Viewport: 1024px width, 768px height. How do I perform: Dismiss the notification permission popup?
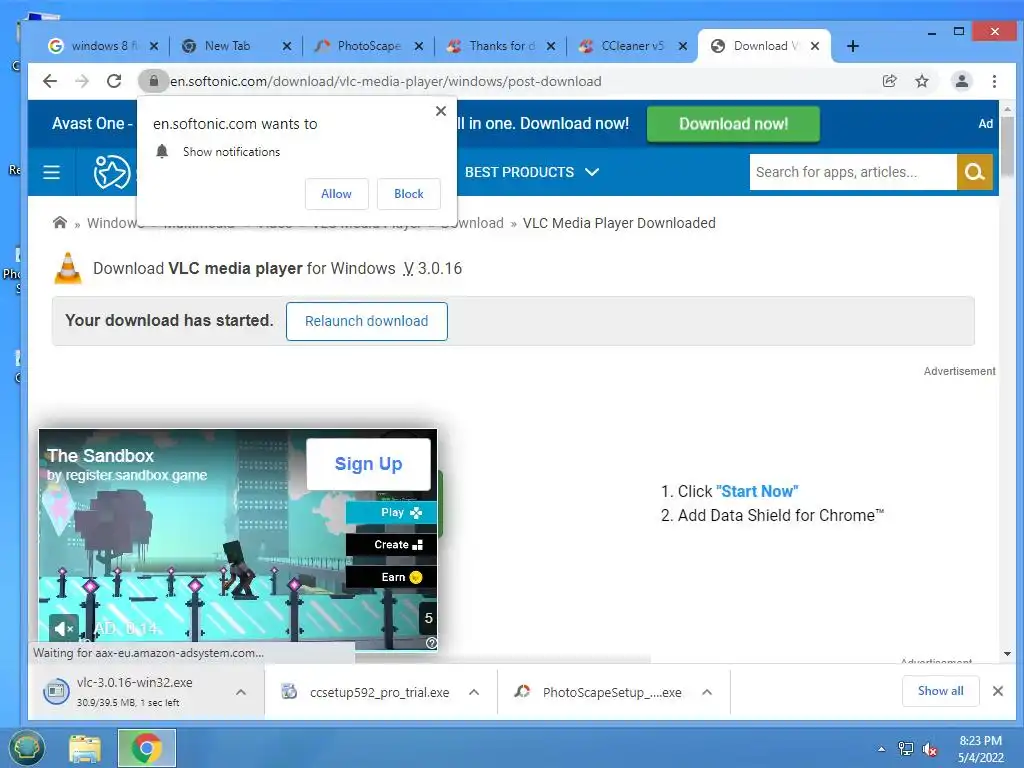click(441, 111)
